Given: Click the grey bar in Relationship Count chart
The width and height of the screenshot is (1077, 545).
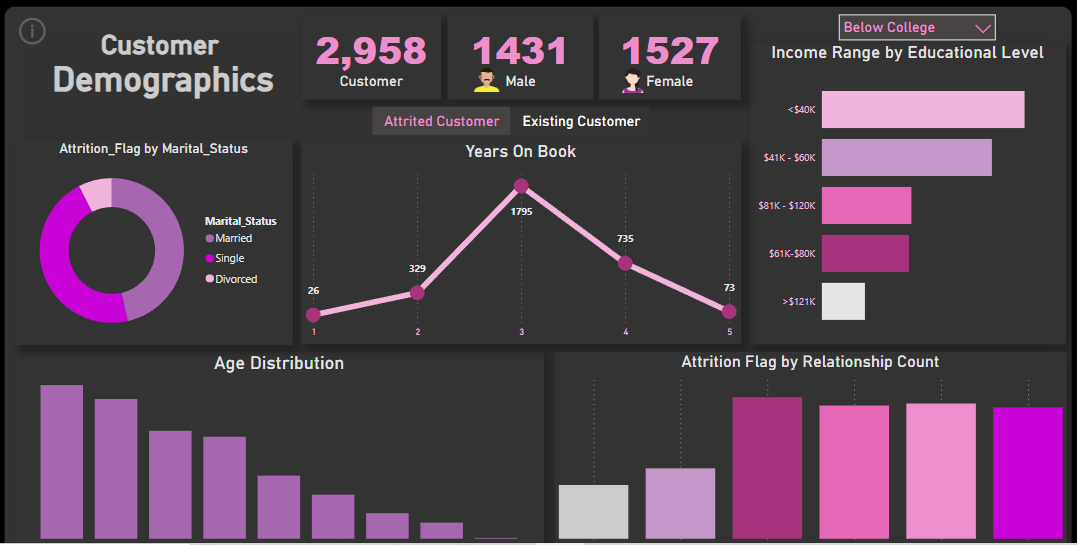Looking at the screenshot, I should point(593,512).
